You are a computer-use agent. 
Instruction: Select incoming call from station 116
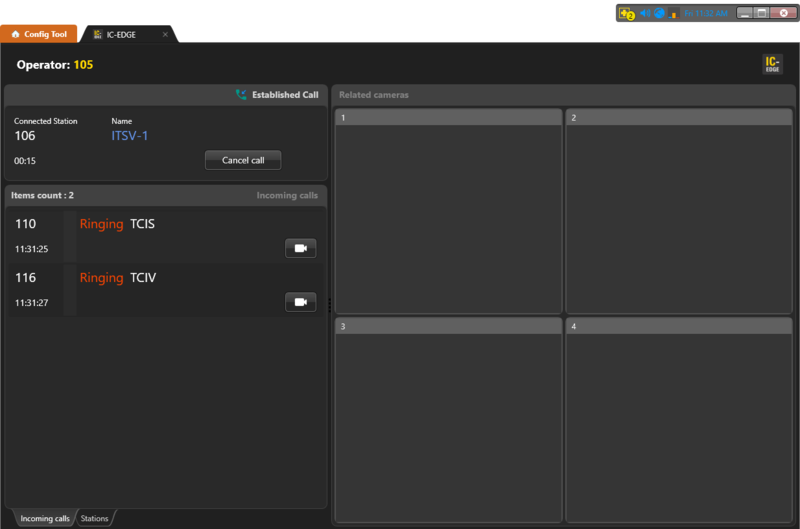(165, 290)
